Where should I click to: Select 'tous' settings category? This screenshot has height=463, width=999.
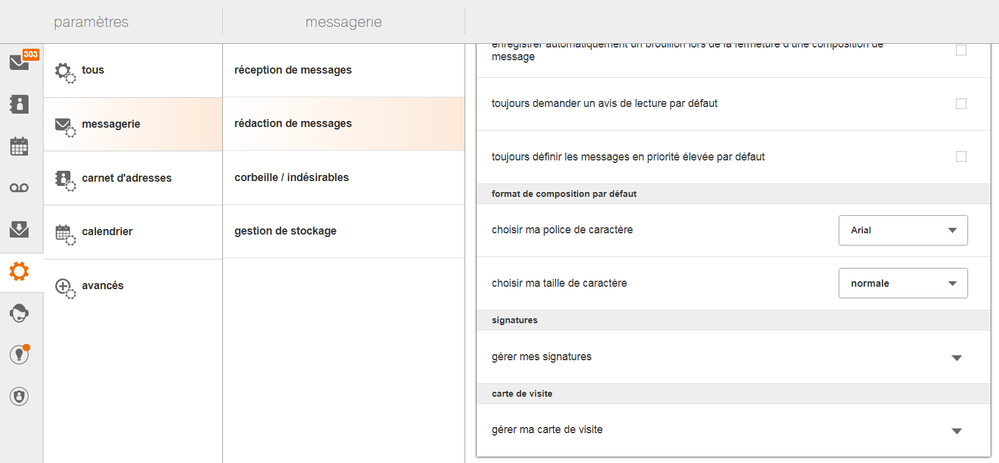133,71
